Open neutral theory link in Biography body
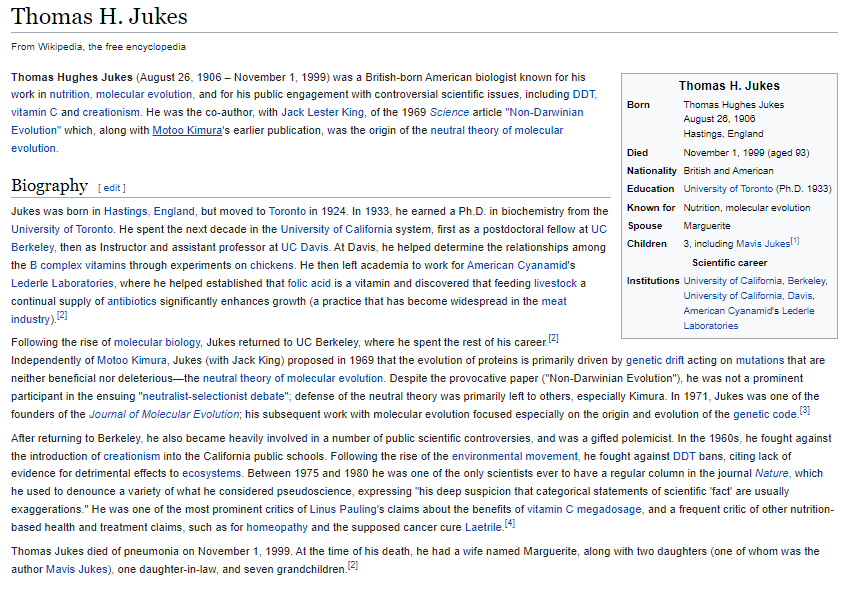 [x=293, y=379]
